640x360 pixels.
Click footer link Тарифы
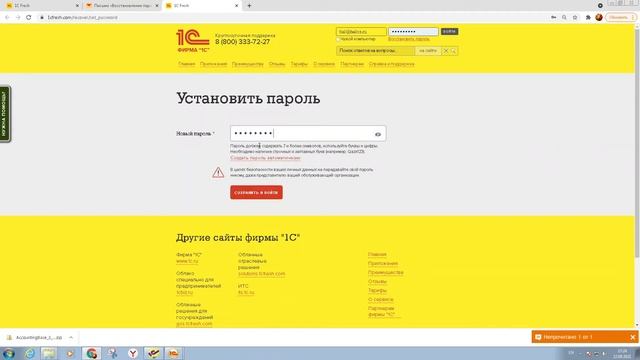tap(377, 290)
